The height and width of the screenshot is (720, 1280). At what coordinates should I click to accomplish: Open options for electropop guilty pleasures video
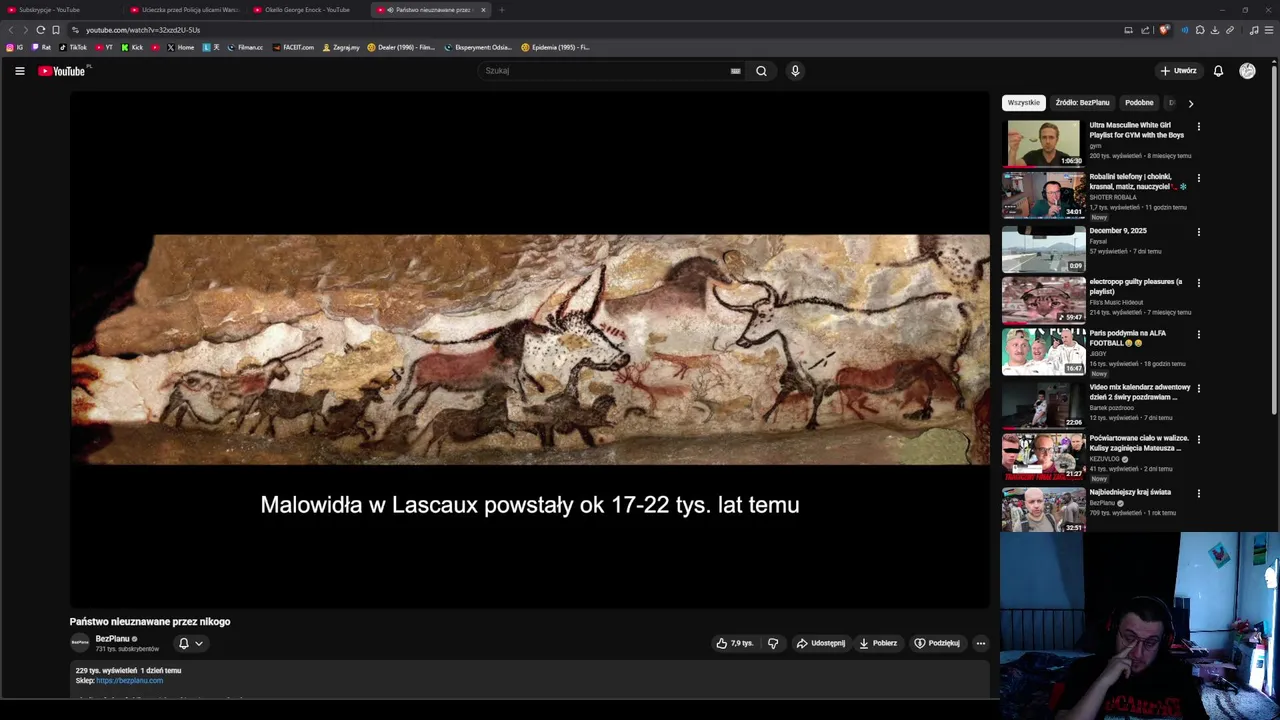coord(1198,283)
